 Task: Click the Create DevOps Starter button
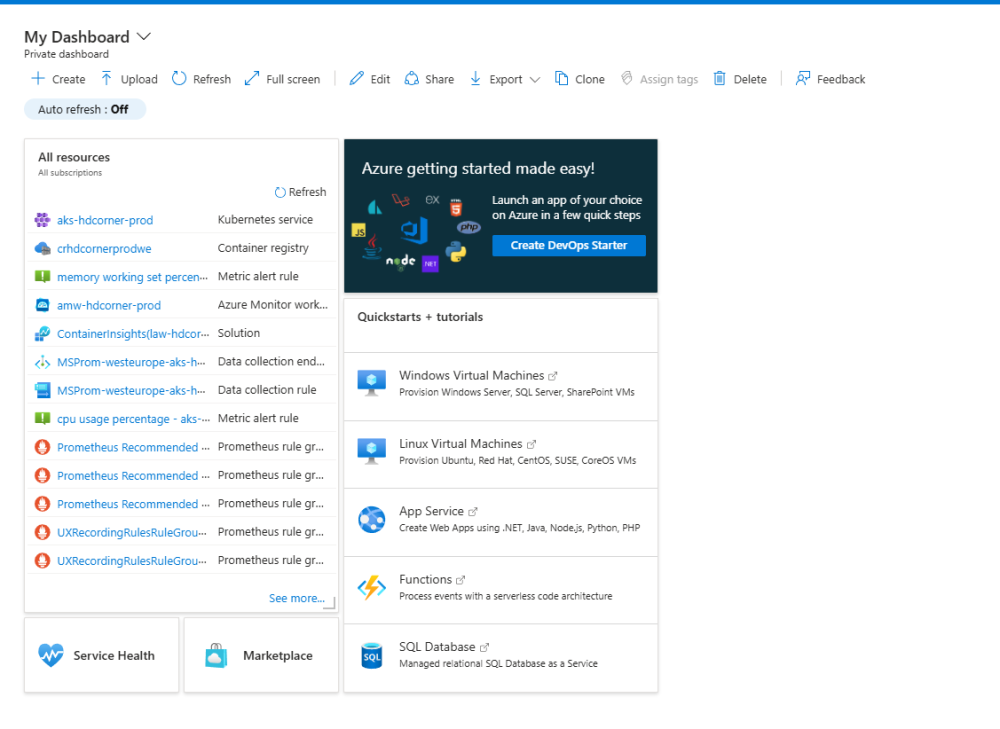pos(569,245)
